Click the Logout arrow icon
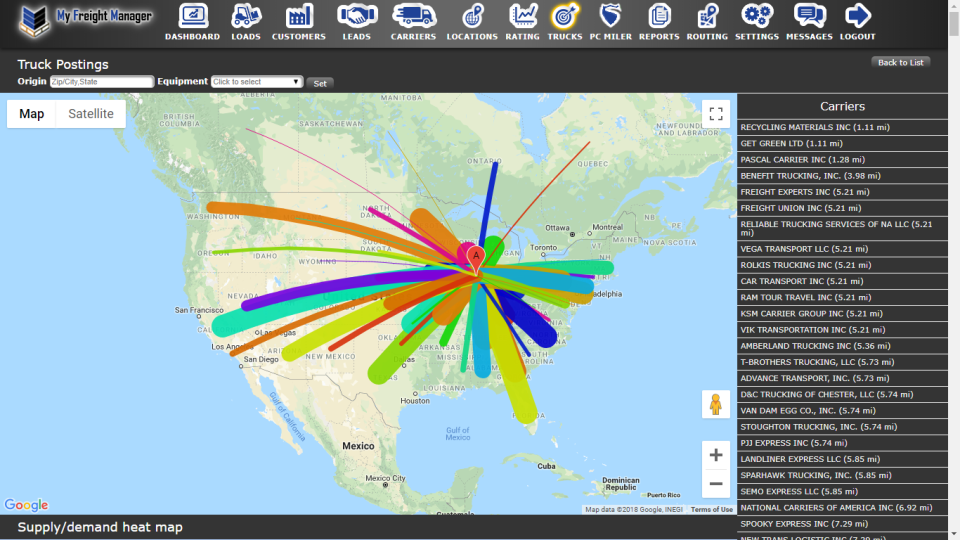 (858, 16)
